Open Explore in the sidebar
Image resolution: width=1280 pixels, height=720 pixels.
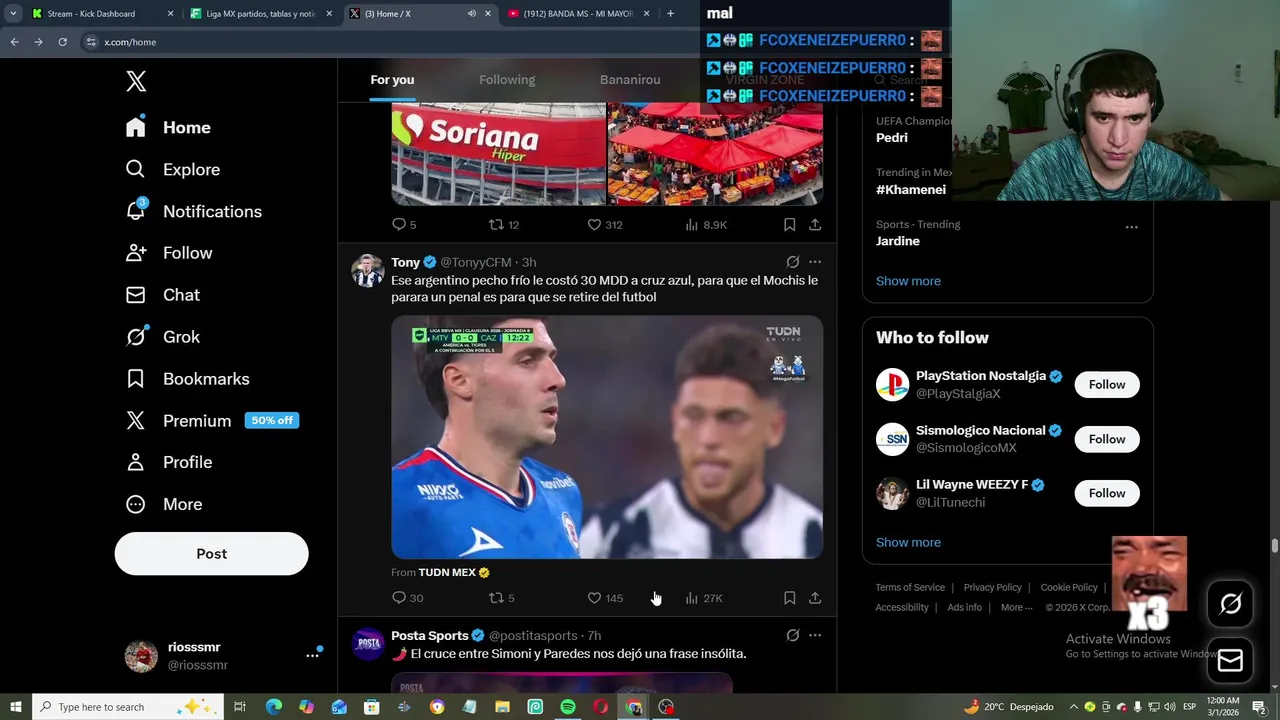172,169
